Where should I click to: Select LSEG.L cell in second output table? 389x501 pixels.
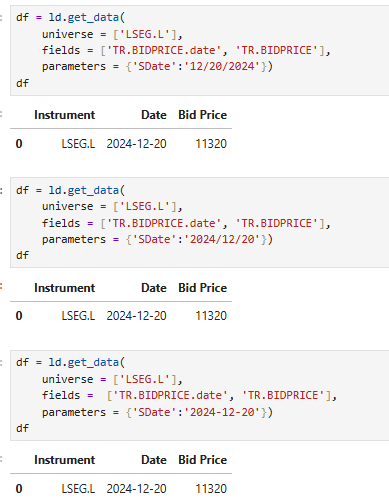tap(78, 316)
